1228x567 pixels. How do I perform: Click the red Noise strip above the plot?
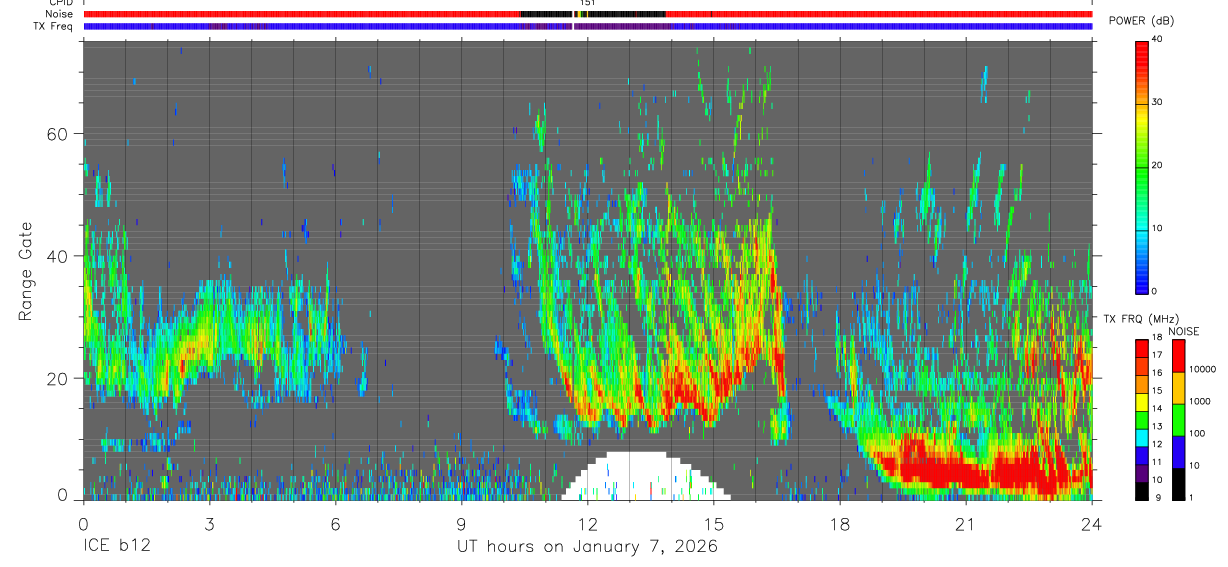coord(588,14)
